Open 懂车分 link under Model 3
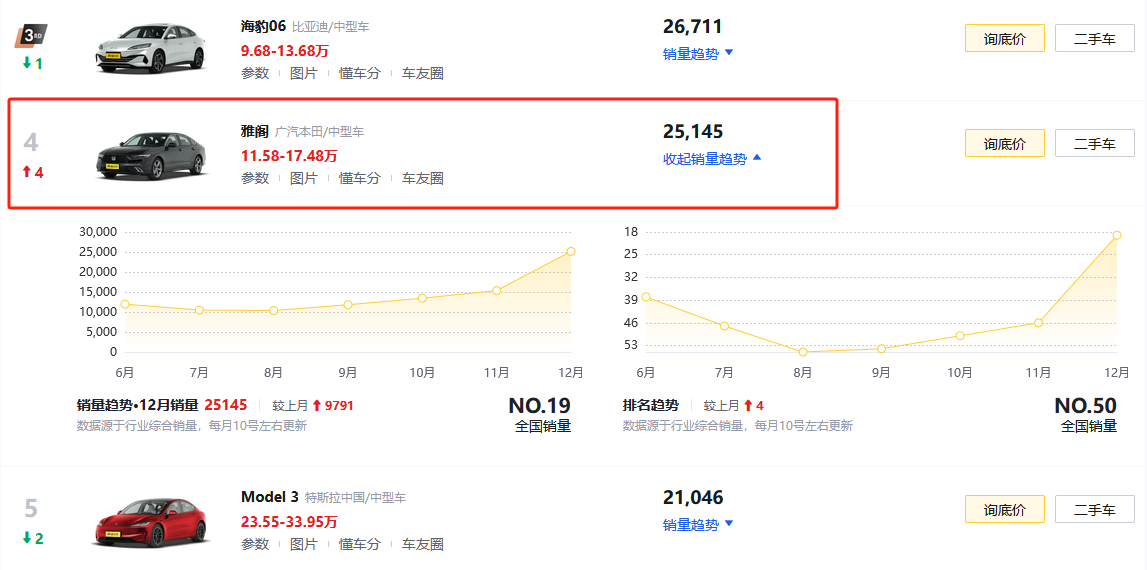This screenshot has height=570, width=1147. tap(359, 544)
